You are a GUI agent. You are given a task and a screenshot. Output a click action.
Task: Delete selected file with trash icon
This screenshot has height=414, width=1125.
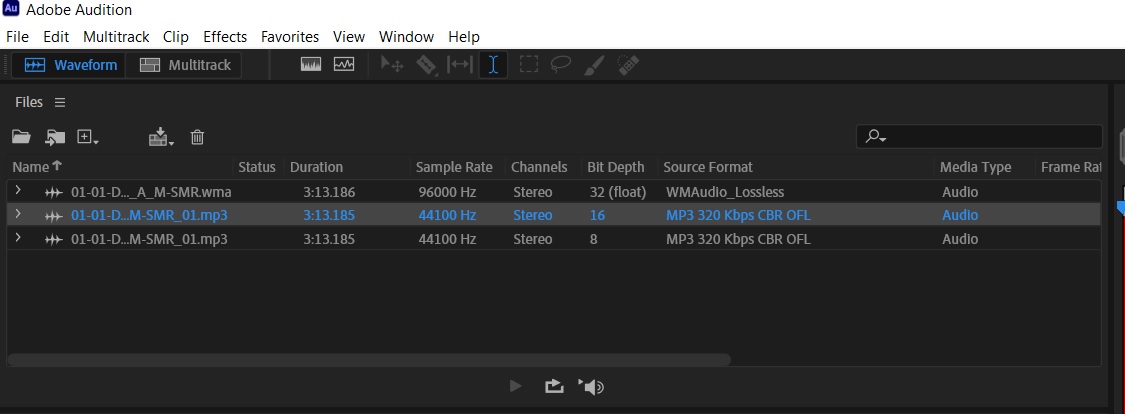coord(197,137)
